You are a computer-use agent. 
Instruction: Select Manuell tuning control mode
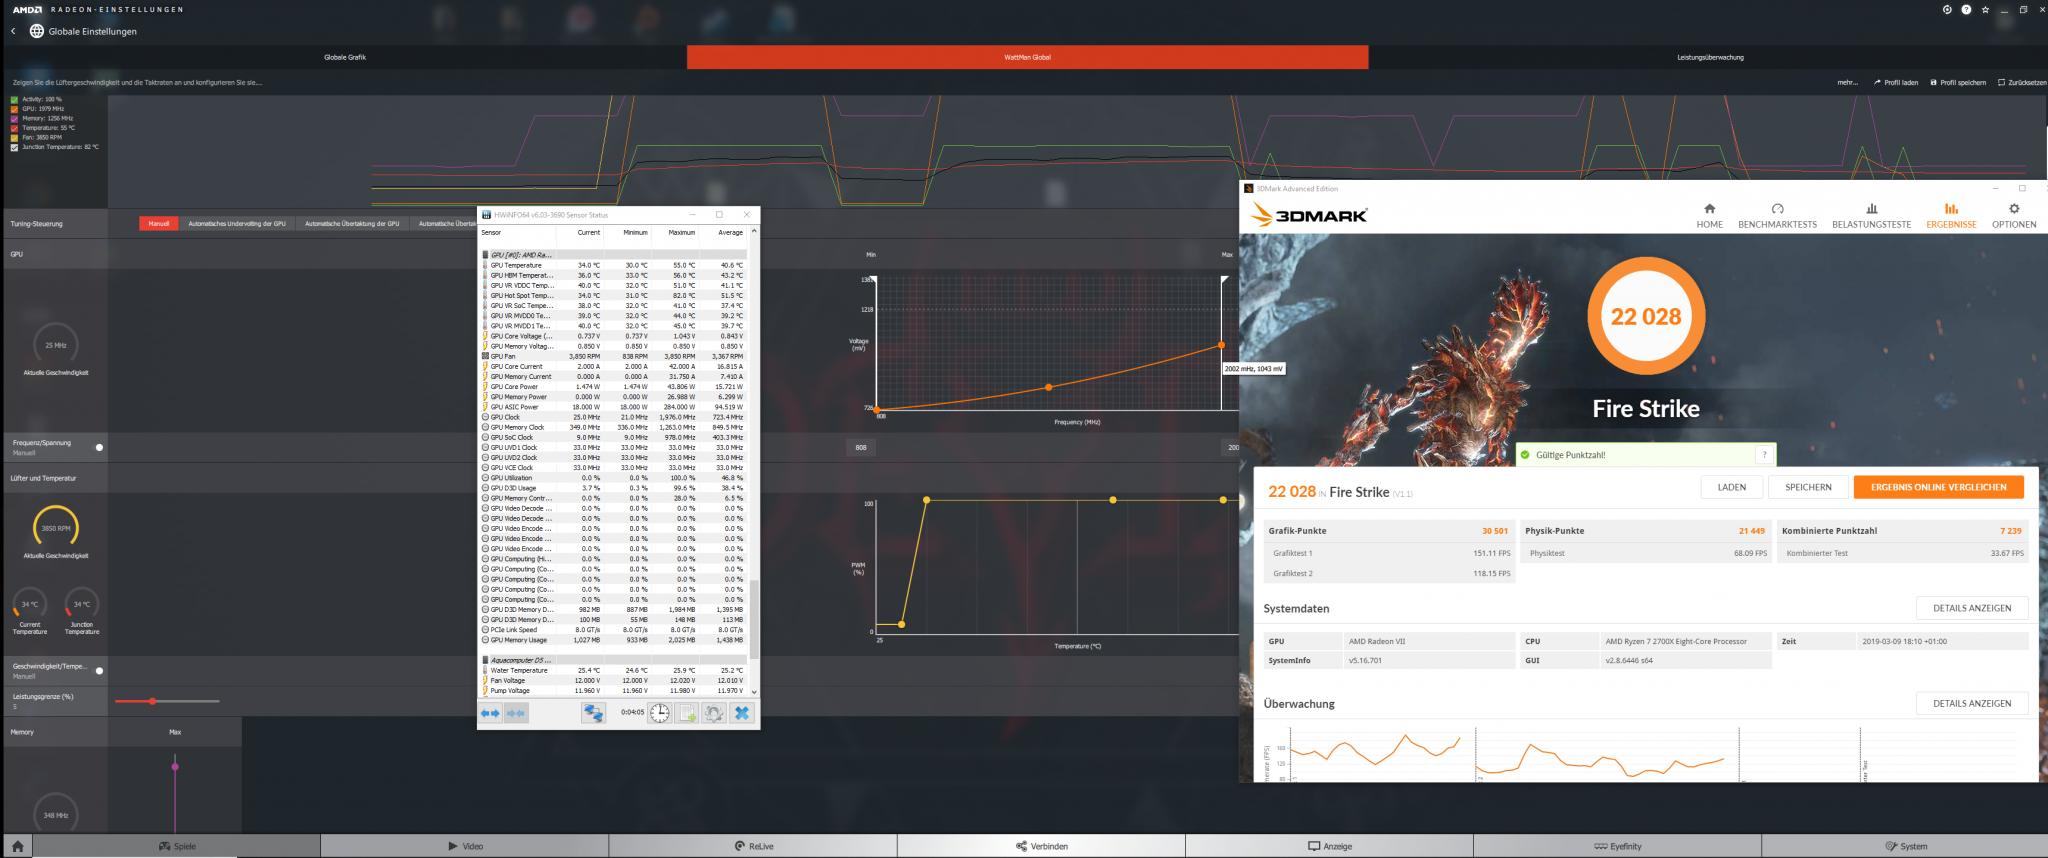tap(159, 223)
